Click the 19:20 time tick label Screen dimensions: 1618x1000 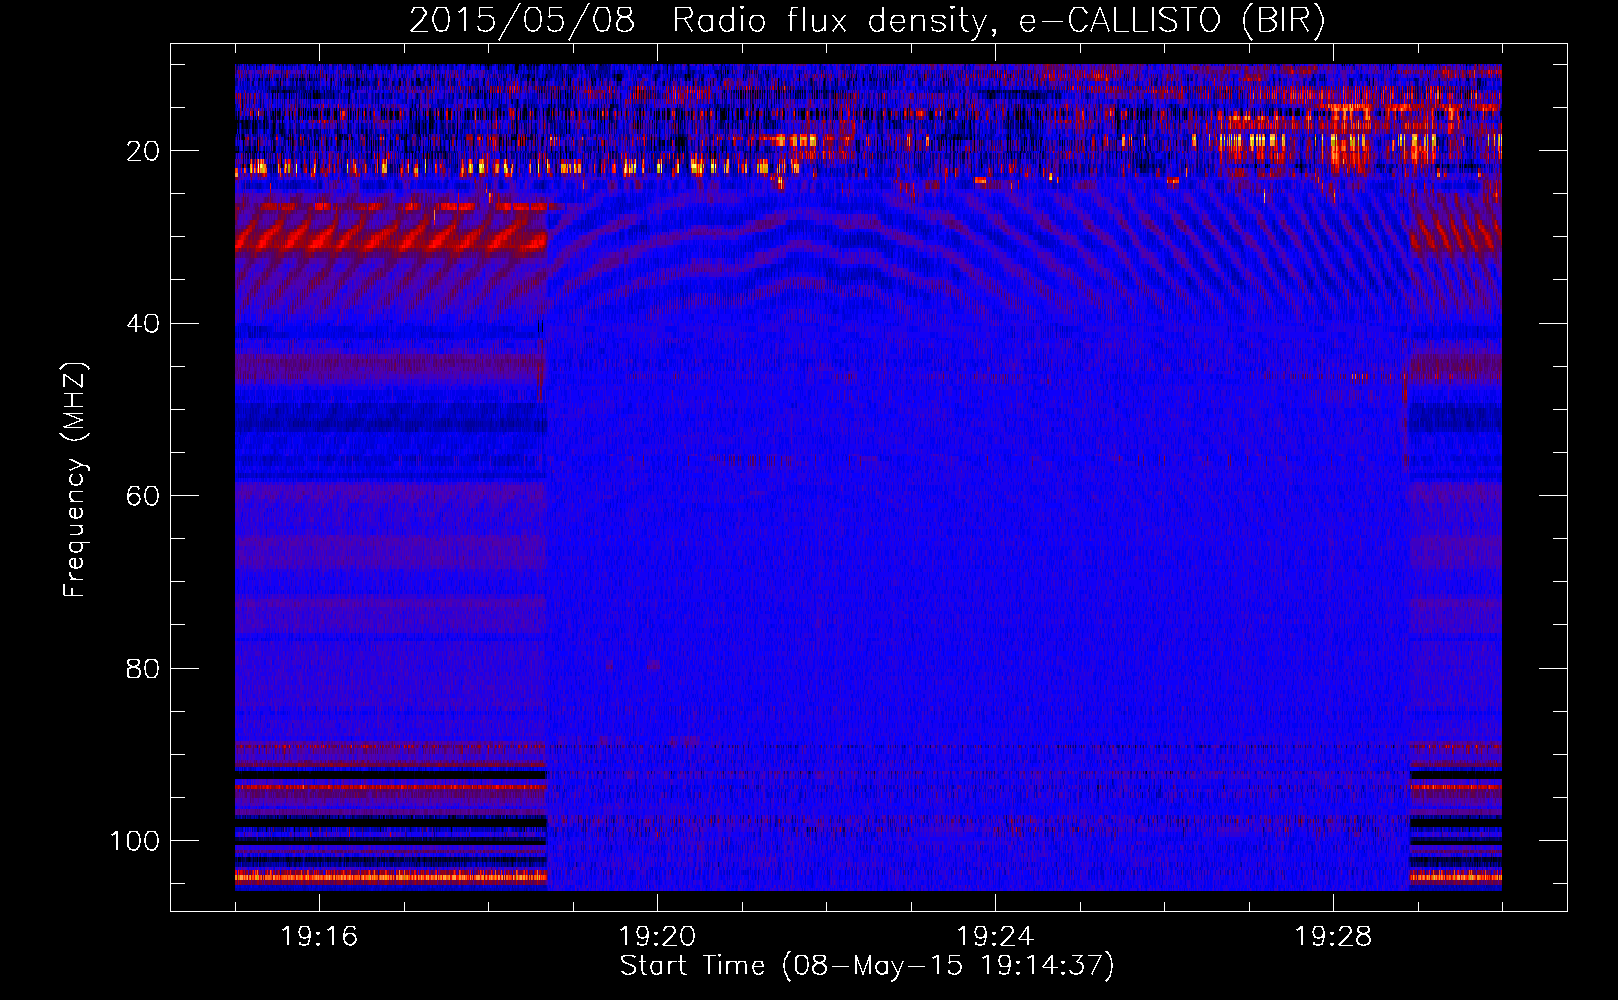[x=657, y=937]
